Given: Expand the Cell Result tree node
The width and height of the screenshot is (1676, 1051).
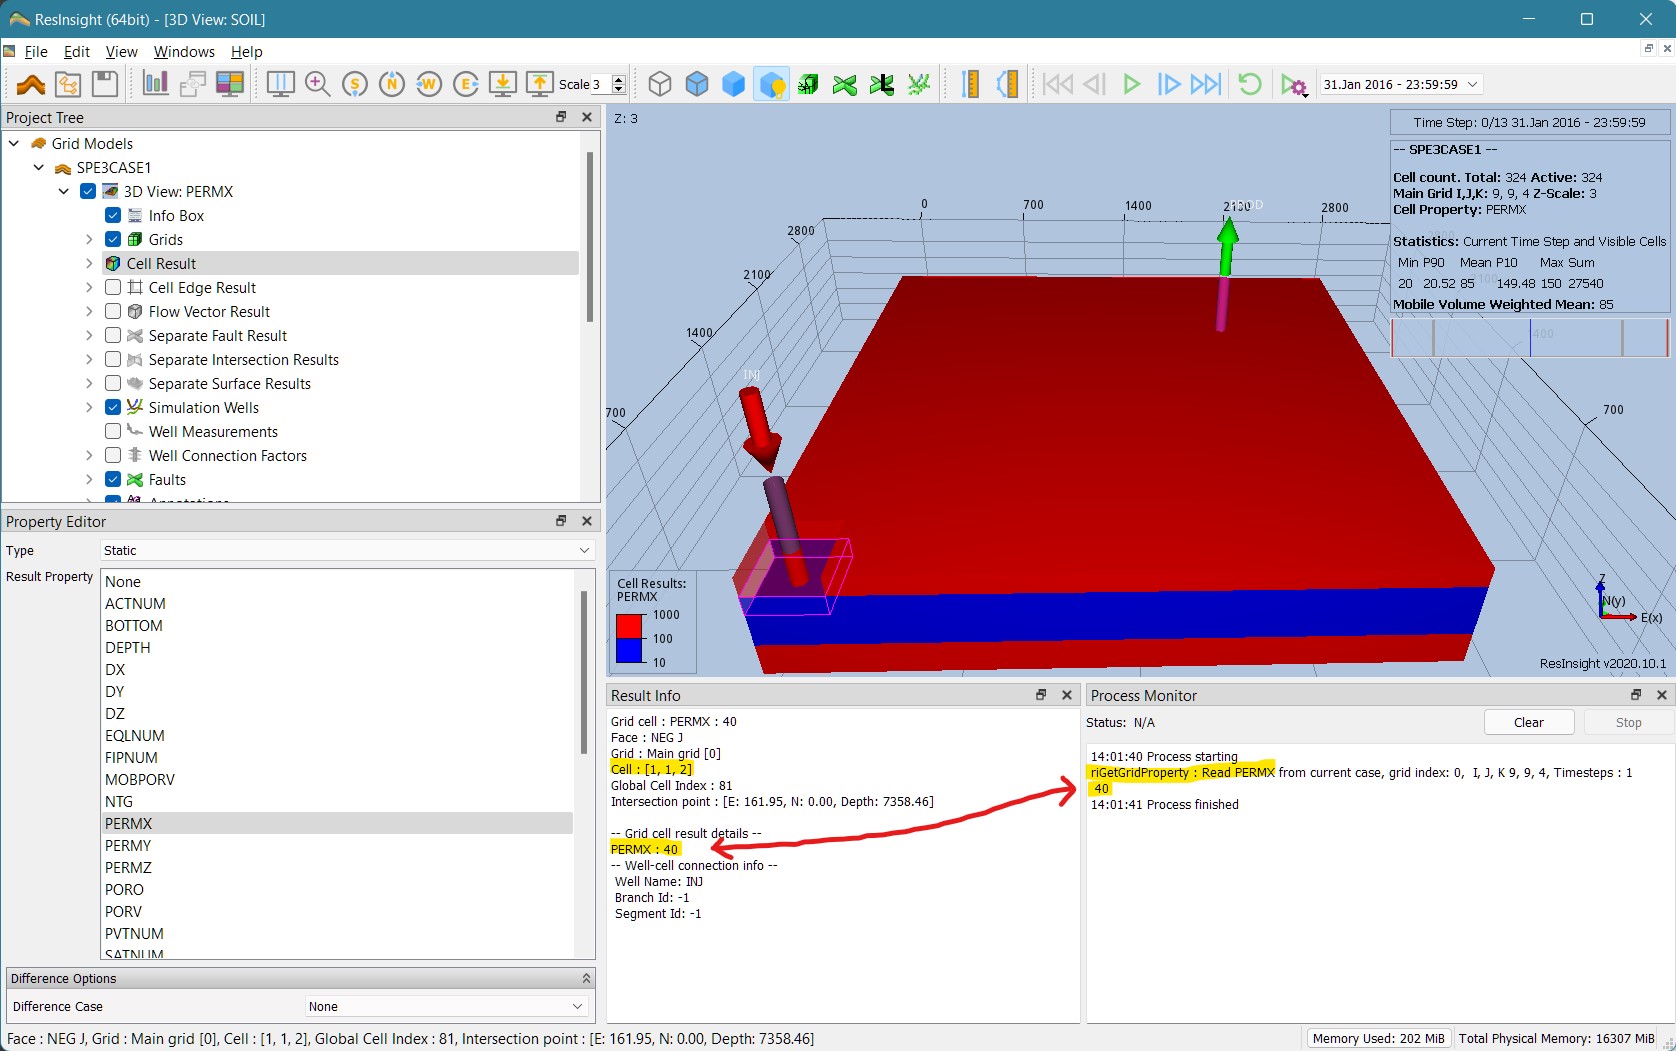Looking at the screenshot, I should pyautogui.click(x=89, y=263).
